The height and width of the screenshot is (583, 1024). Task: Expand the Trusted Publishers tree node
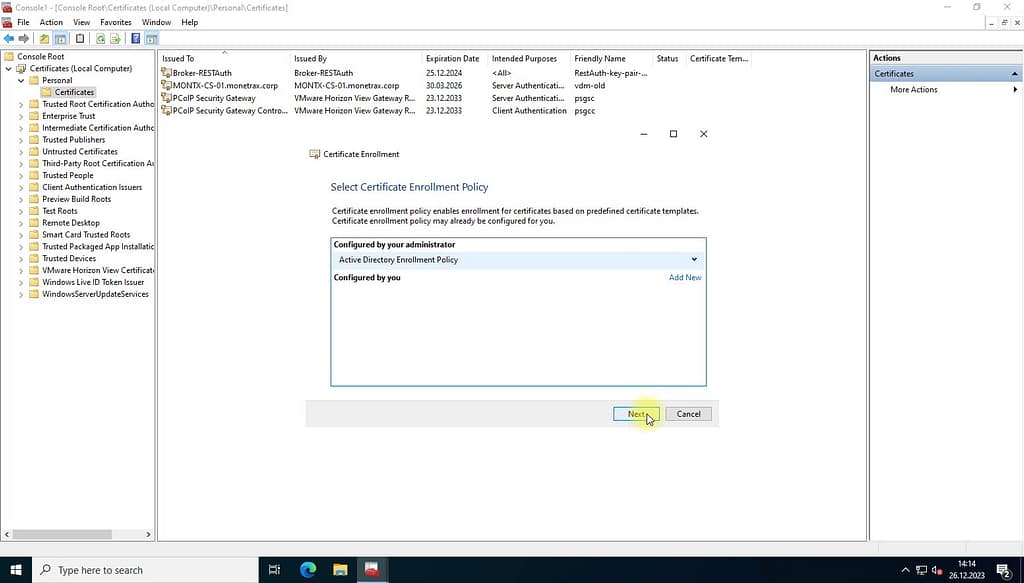click(x=21, y=140)
